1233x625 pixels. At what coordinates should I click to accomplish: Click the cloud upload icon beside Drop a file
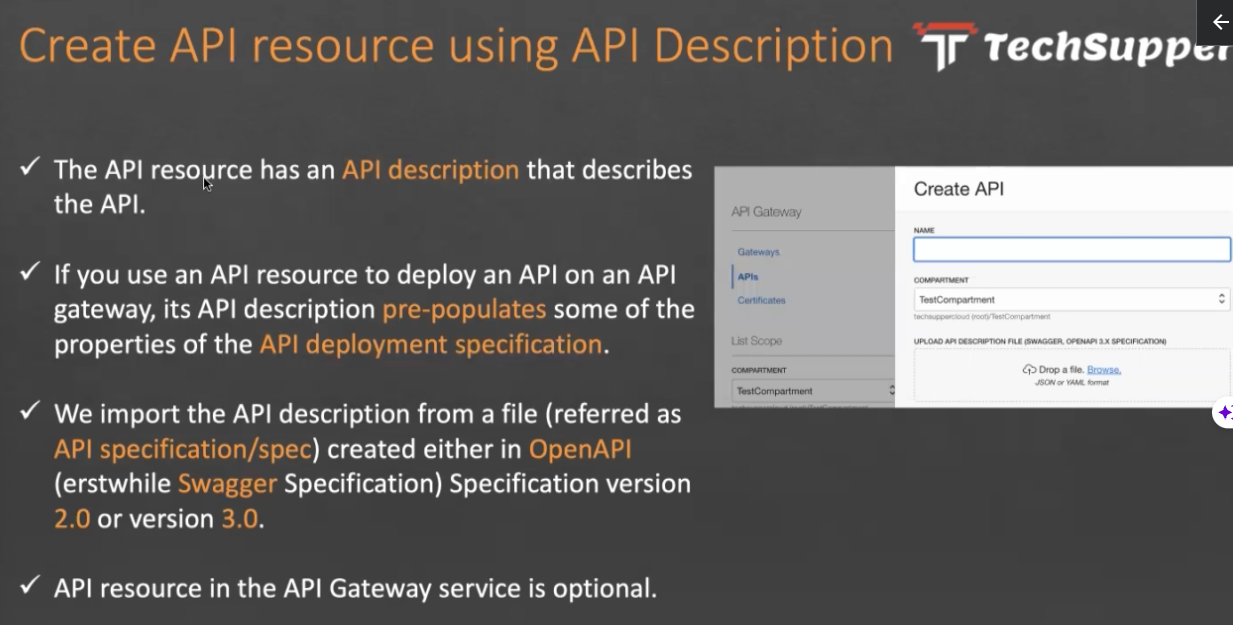(x=1029, y=370)
